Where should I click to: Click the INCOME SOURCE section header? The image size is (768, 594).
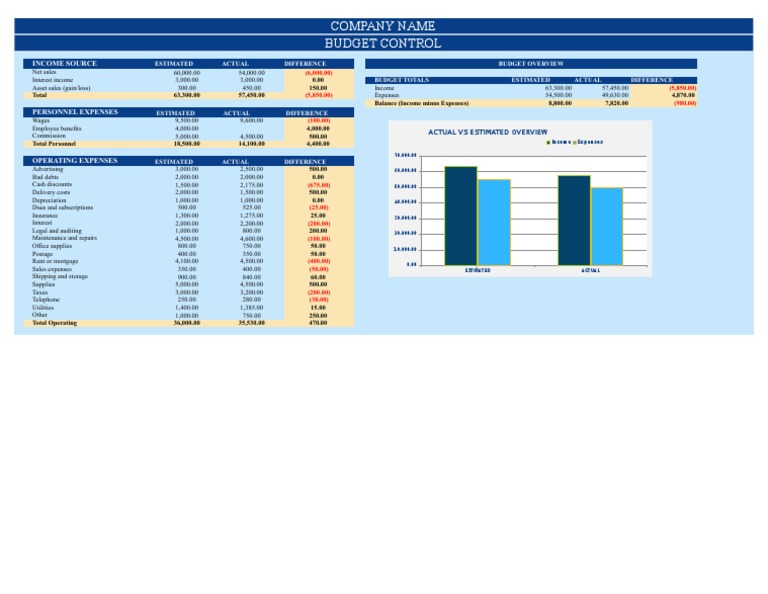(64, 63)
